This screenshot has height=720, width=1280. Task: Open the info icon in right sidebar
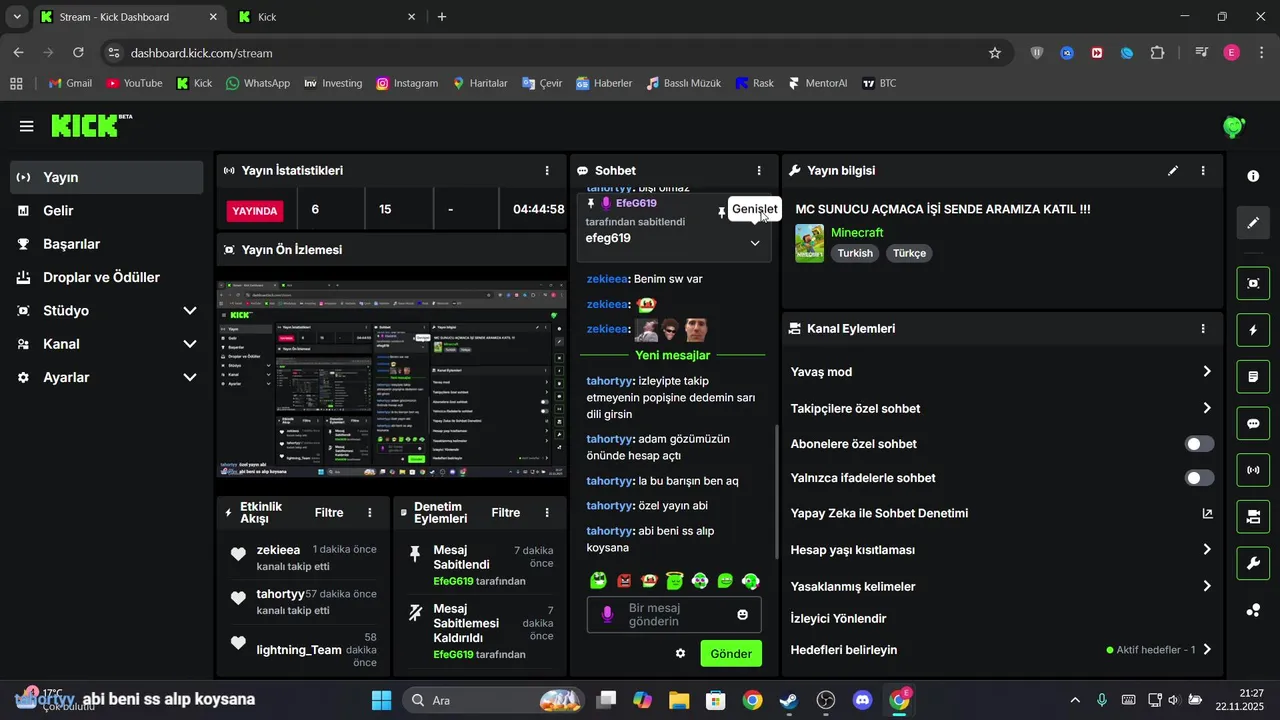[x=1253, y=176]
